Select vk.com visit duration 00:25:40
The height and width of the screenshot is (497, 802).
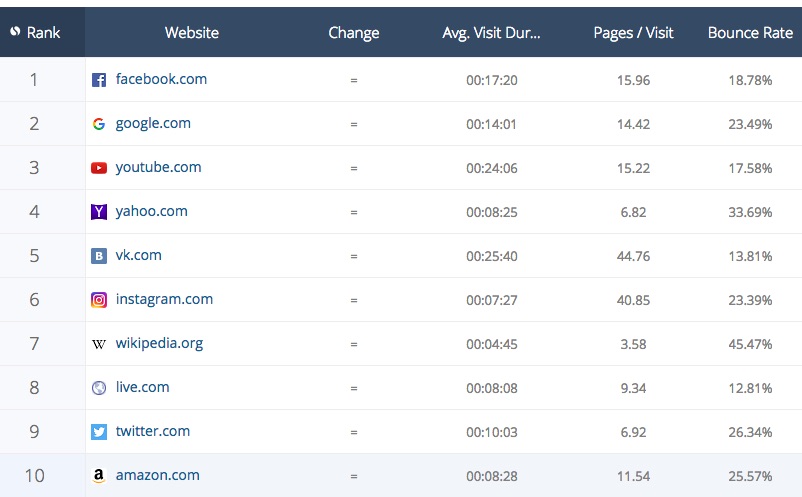click(x=492, y=256)
